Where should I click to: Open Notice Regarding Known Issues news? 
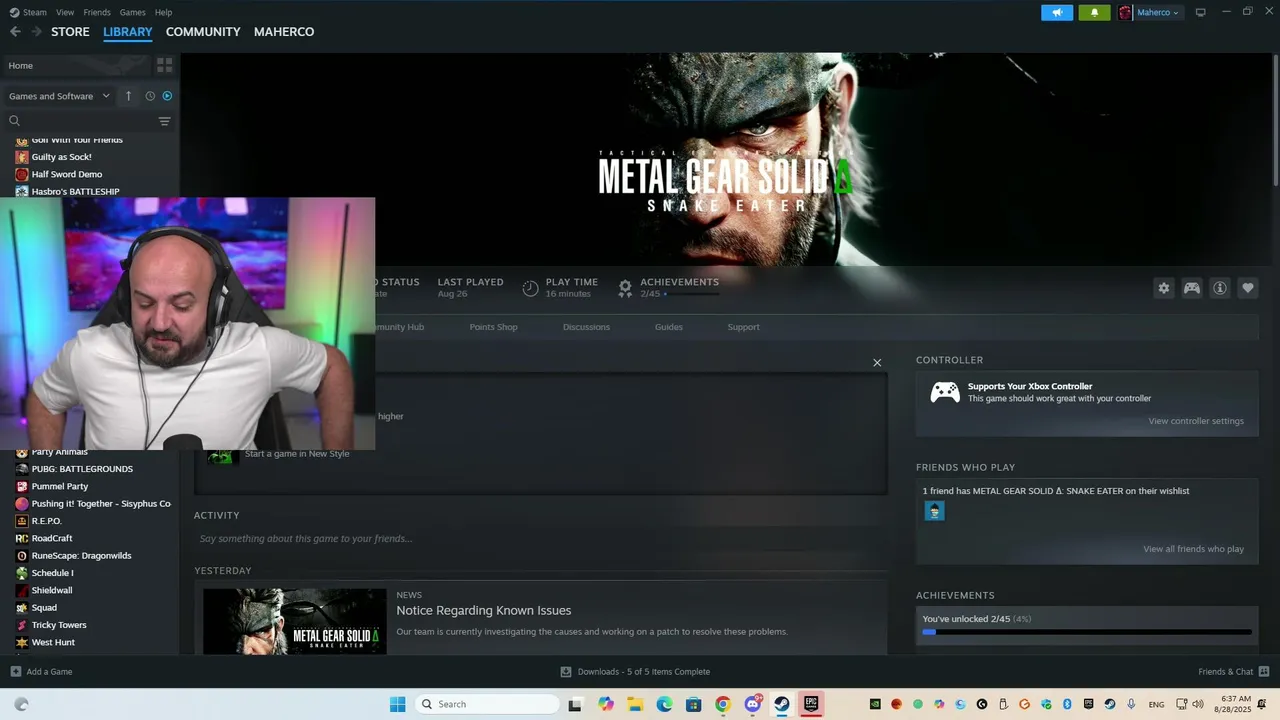(484, 610)
